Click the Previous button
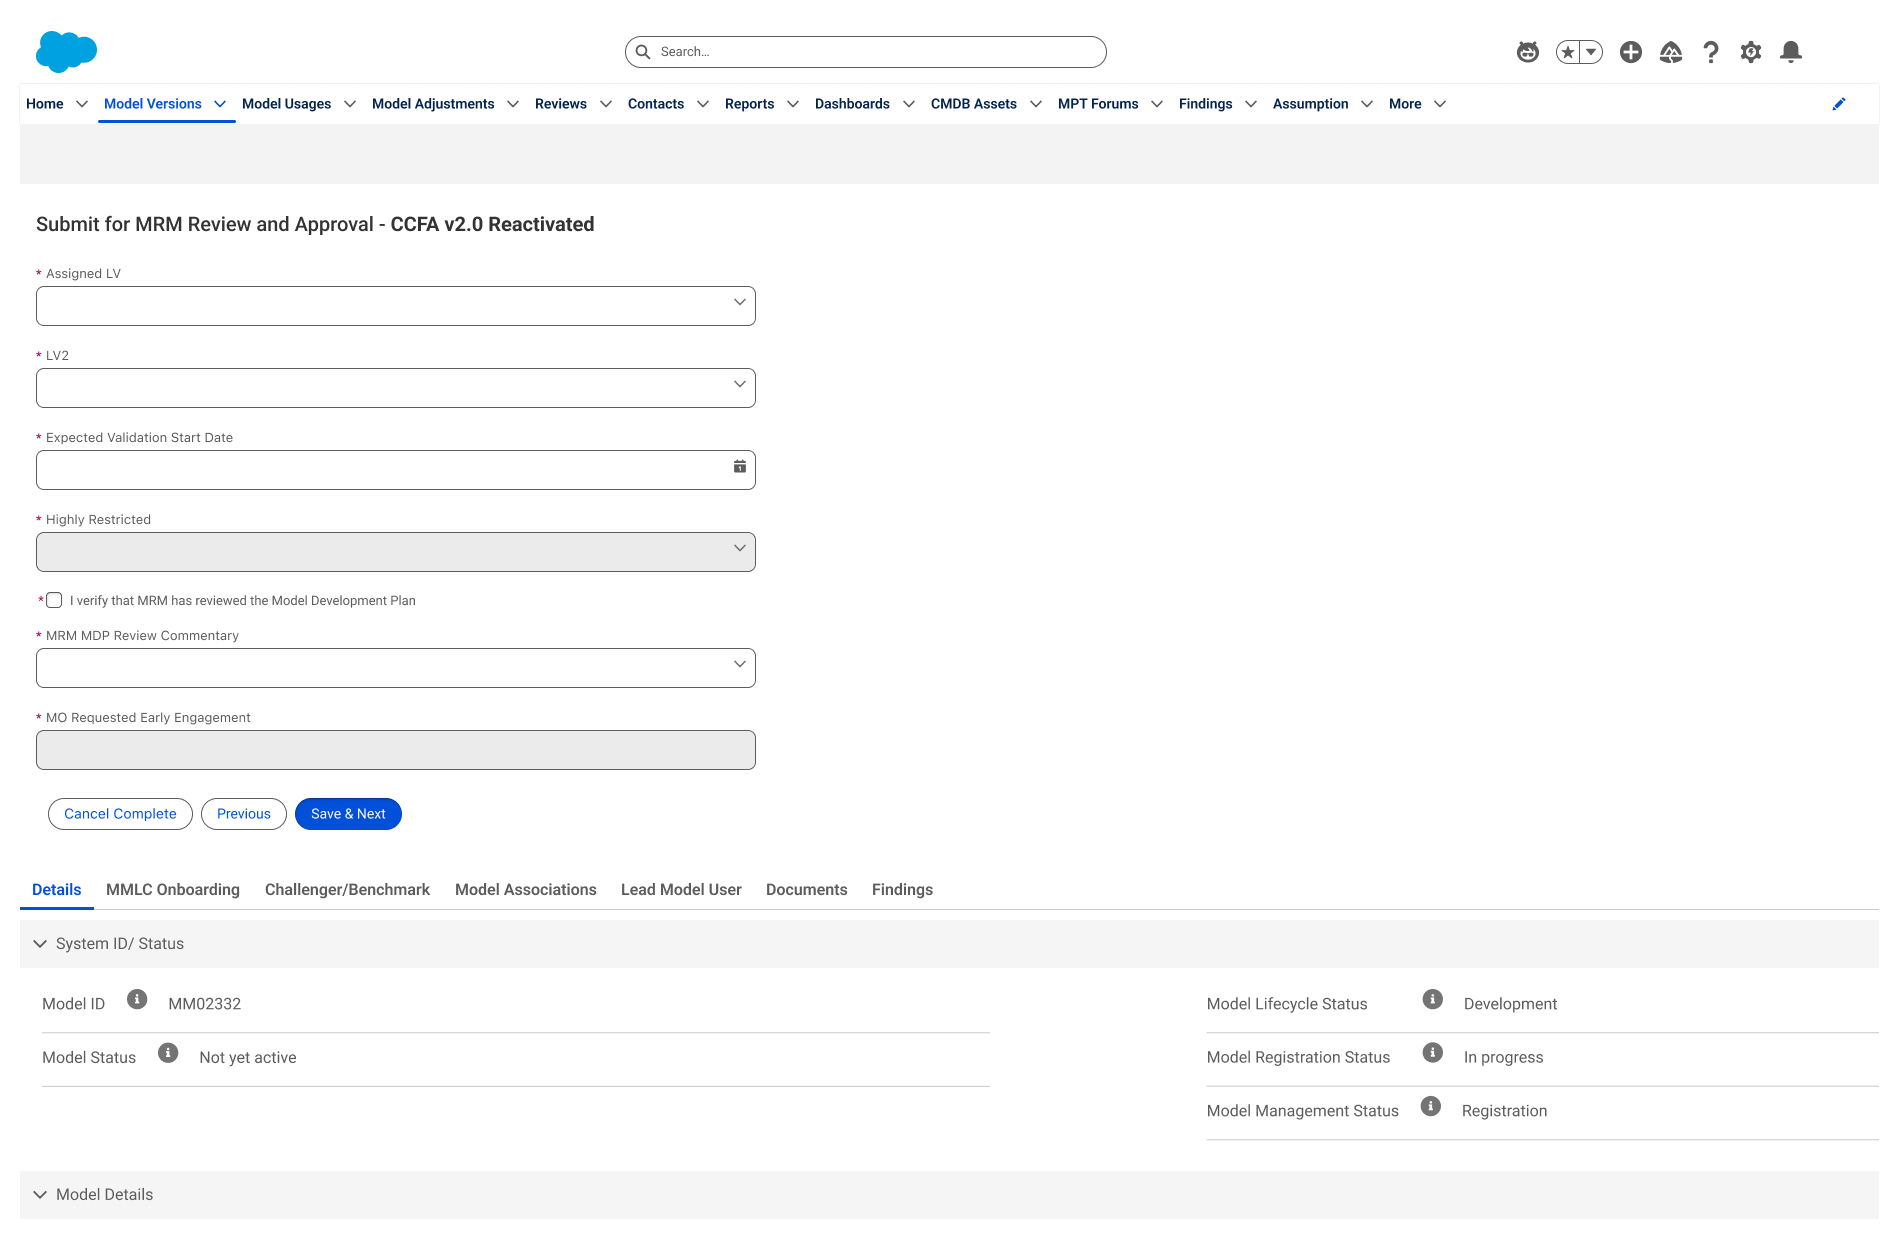This screenshot has height=1239, width=1899. pos(244,814)
